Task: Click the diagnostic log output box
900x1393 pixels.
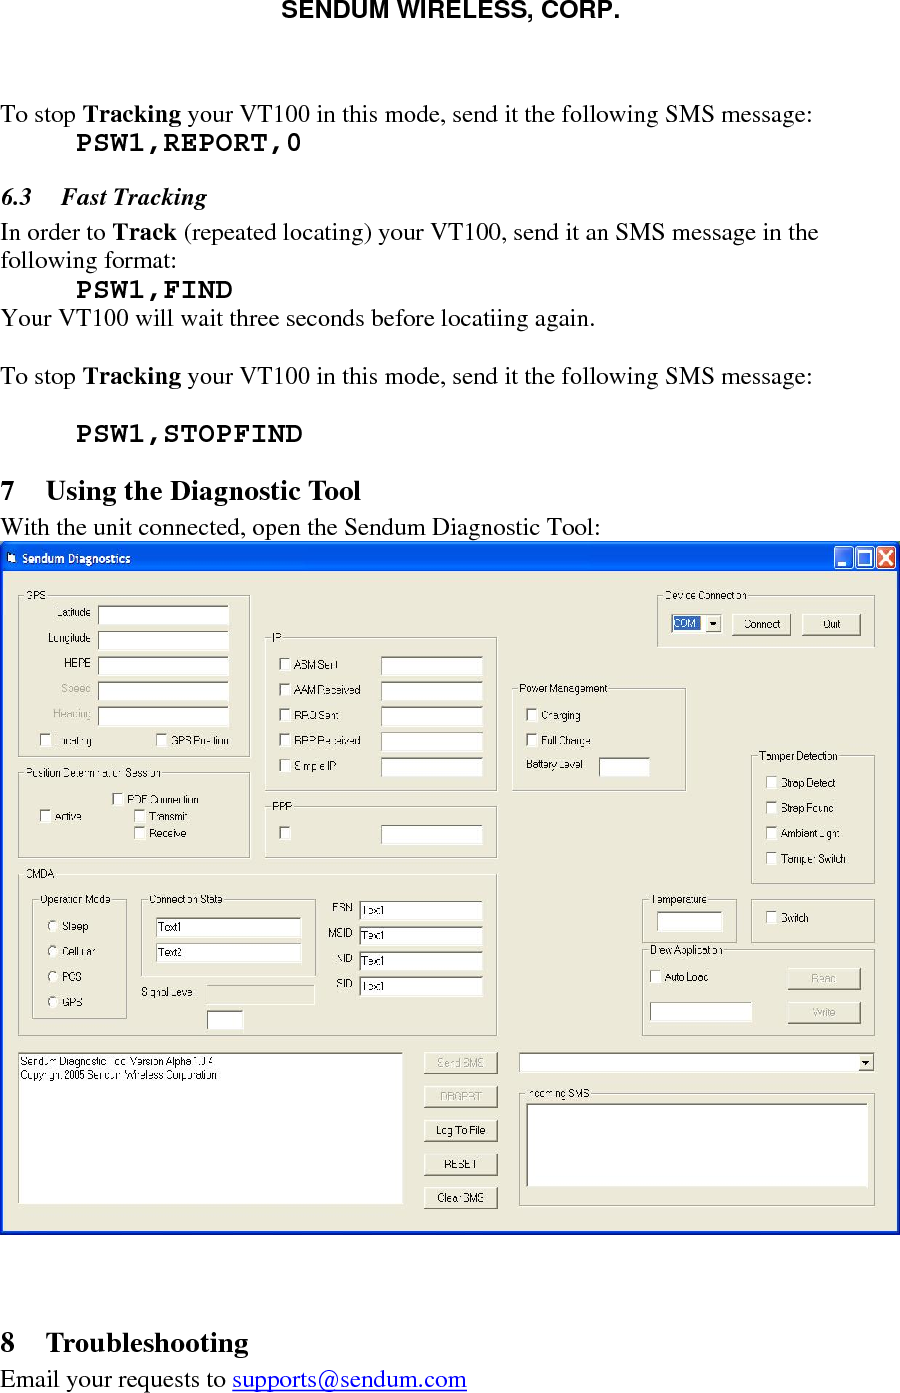Action: point(210,1128)
